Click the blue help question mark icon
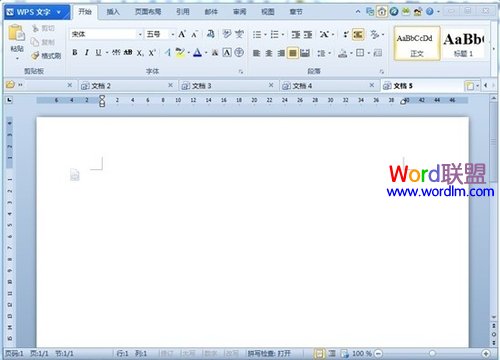This screenshot has height=360, width=500. click(430, 12)
